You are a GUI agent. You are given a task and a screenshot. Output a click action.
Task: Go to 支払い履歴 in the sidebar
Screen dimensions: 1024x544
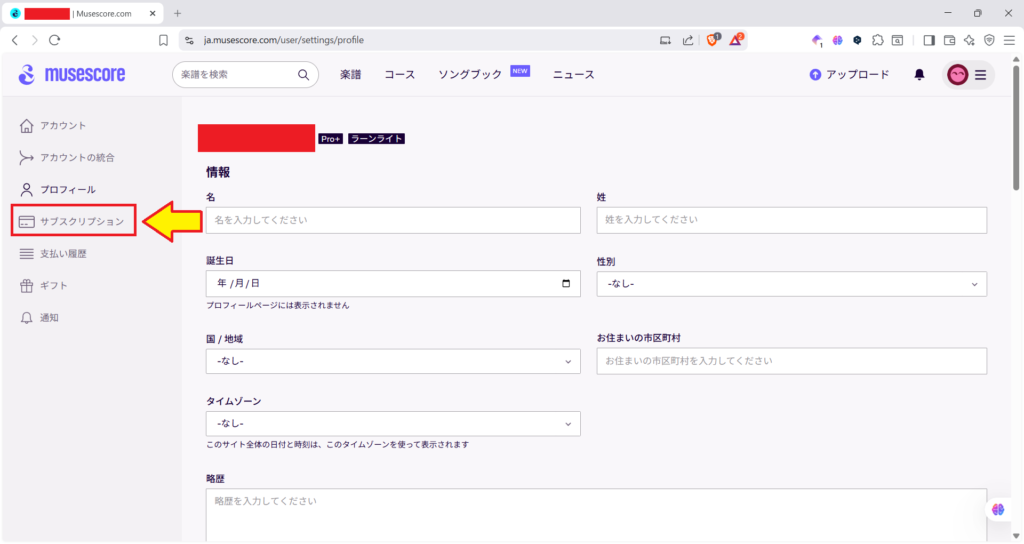(x=63, y=254)
